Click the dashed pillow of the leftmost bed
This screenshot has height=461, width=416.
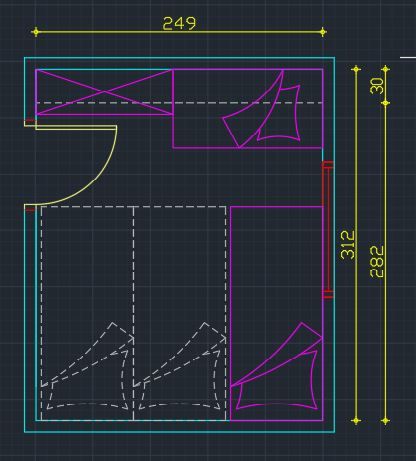coord(88,380)
